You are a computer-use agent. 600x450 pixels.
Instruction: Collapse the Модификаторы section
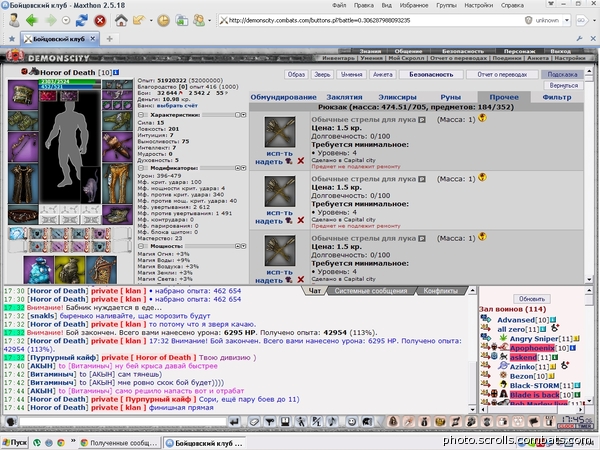[x=141, y=168]
